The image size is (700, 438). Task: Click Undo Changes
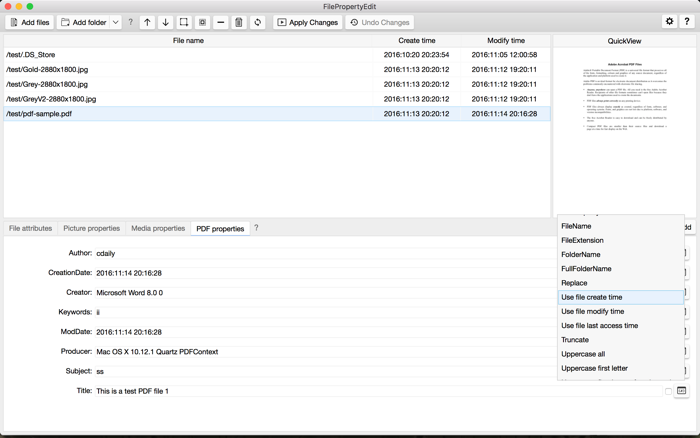pos(379,22)
